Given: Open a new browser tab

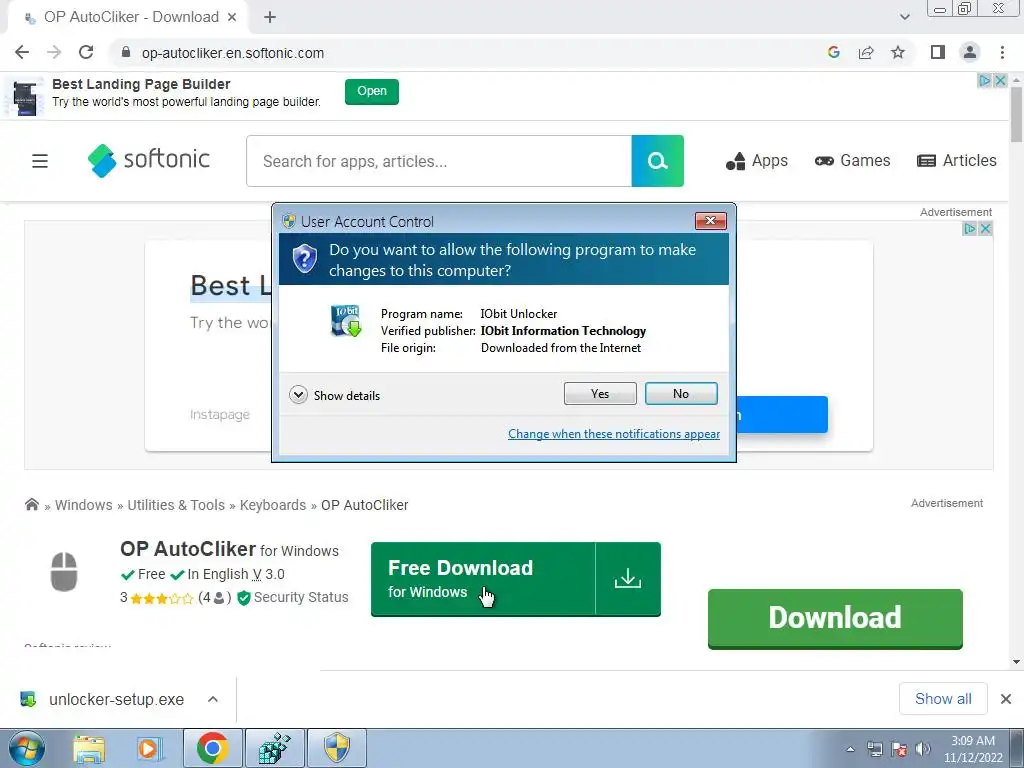Looking at the screenshot, I should pyautogui.click(x=270, y=17).
